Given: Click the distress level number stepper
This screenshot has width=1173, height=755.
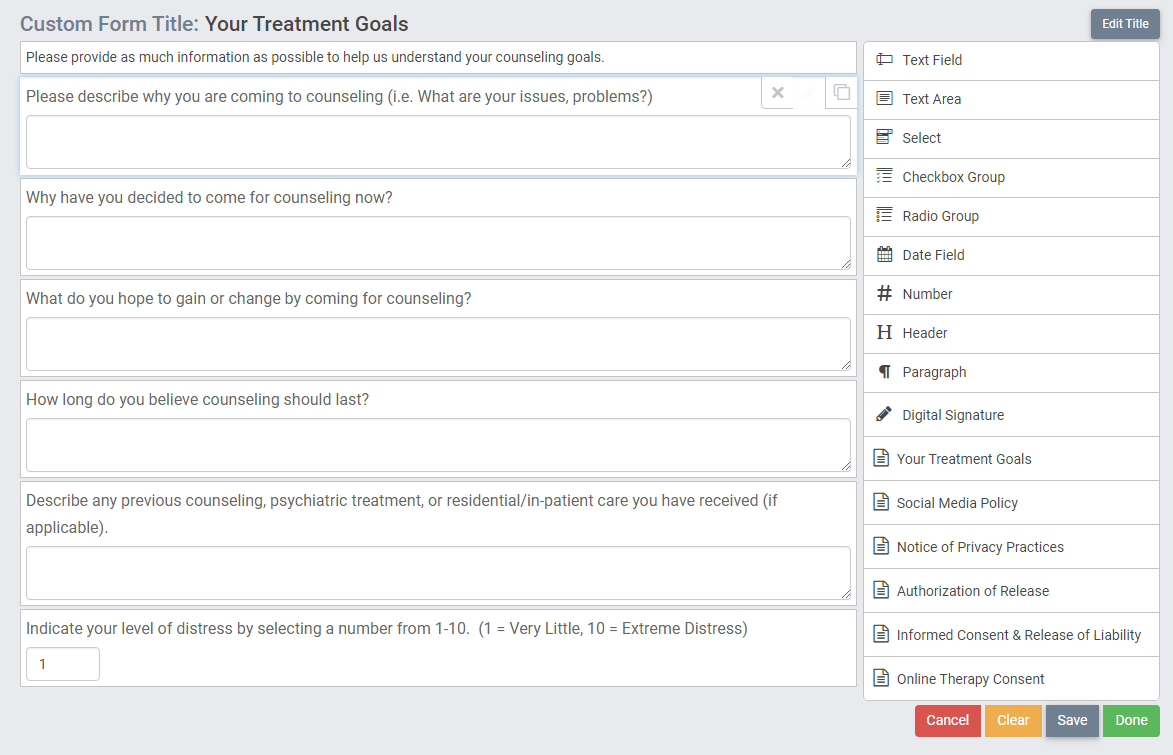Looking at the screenshot, I should click(x=63, y=664).
